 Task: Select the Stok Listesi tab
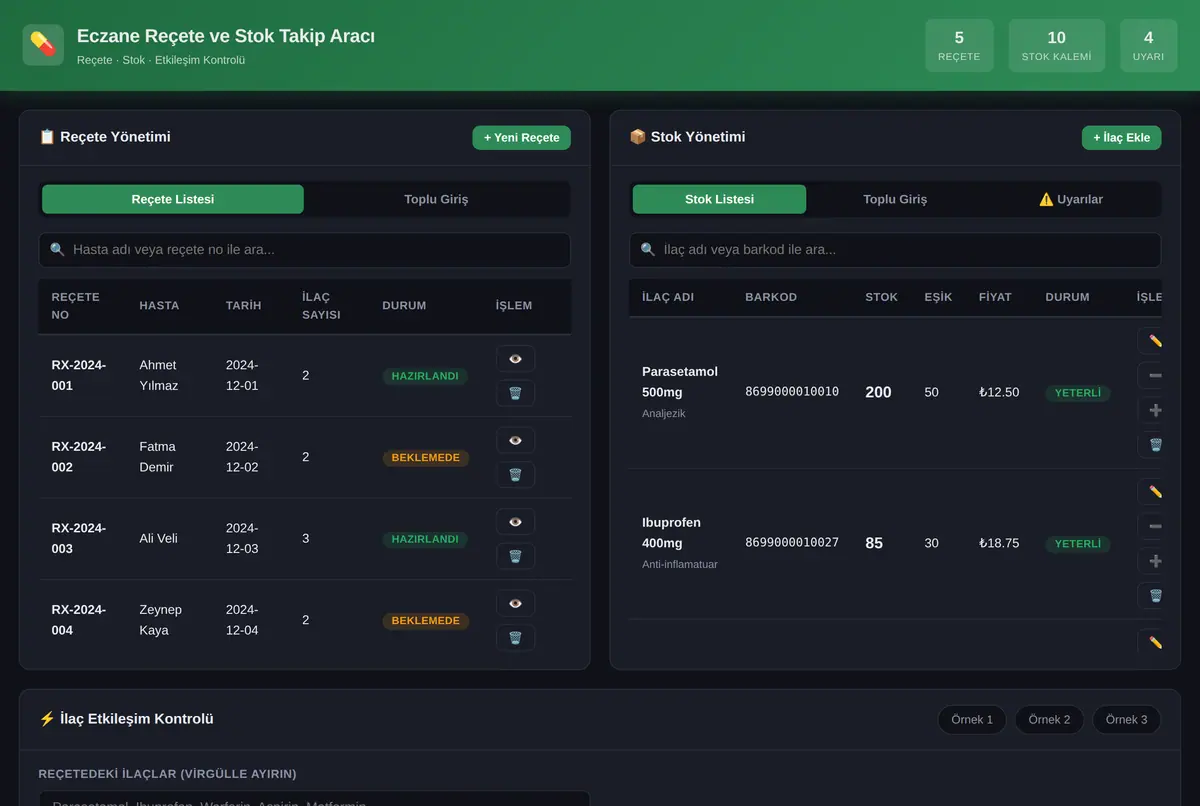pyautogui.click(x=719, y=199)
